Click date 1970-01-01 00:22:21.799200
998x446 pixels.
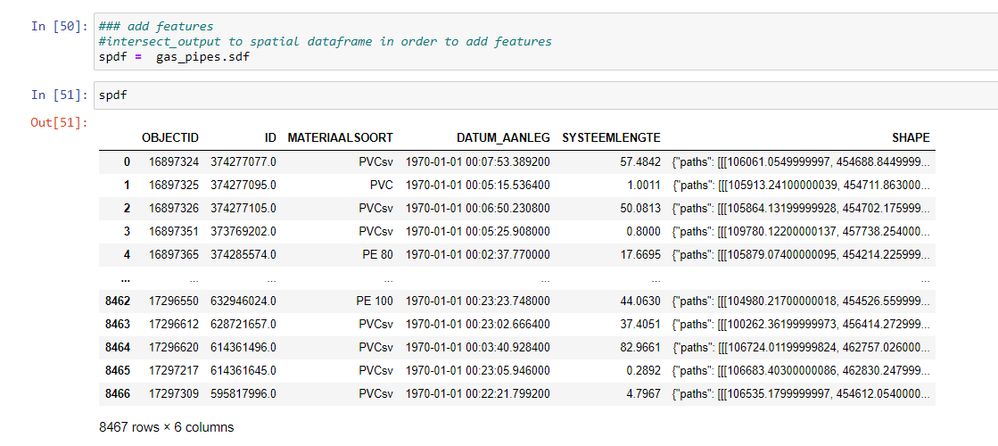(478, 394)
